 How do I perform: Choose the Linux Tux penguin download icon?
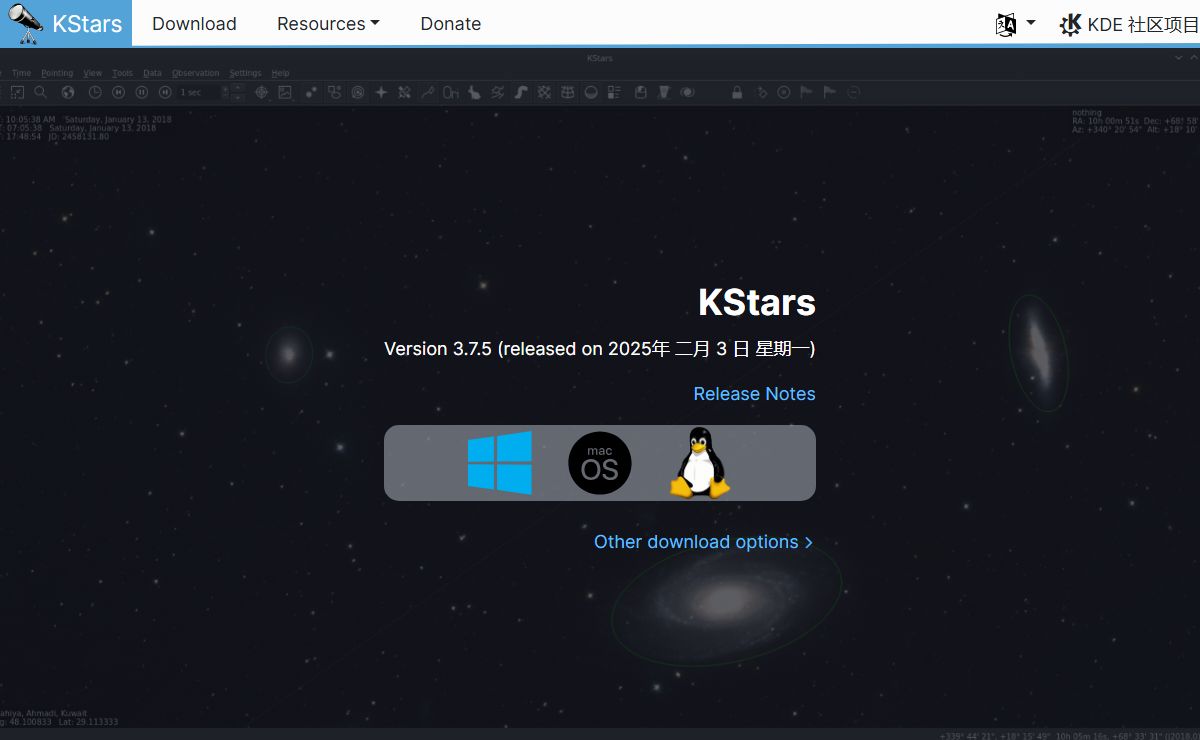point(700,463)
